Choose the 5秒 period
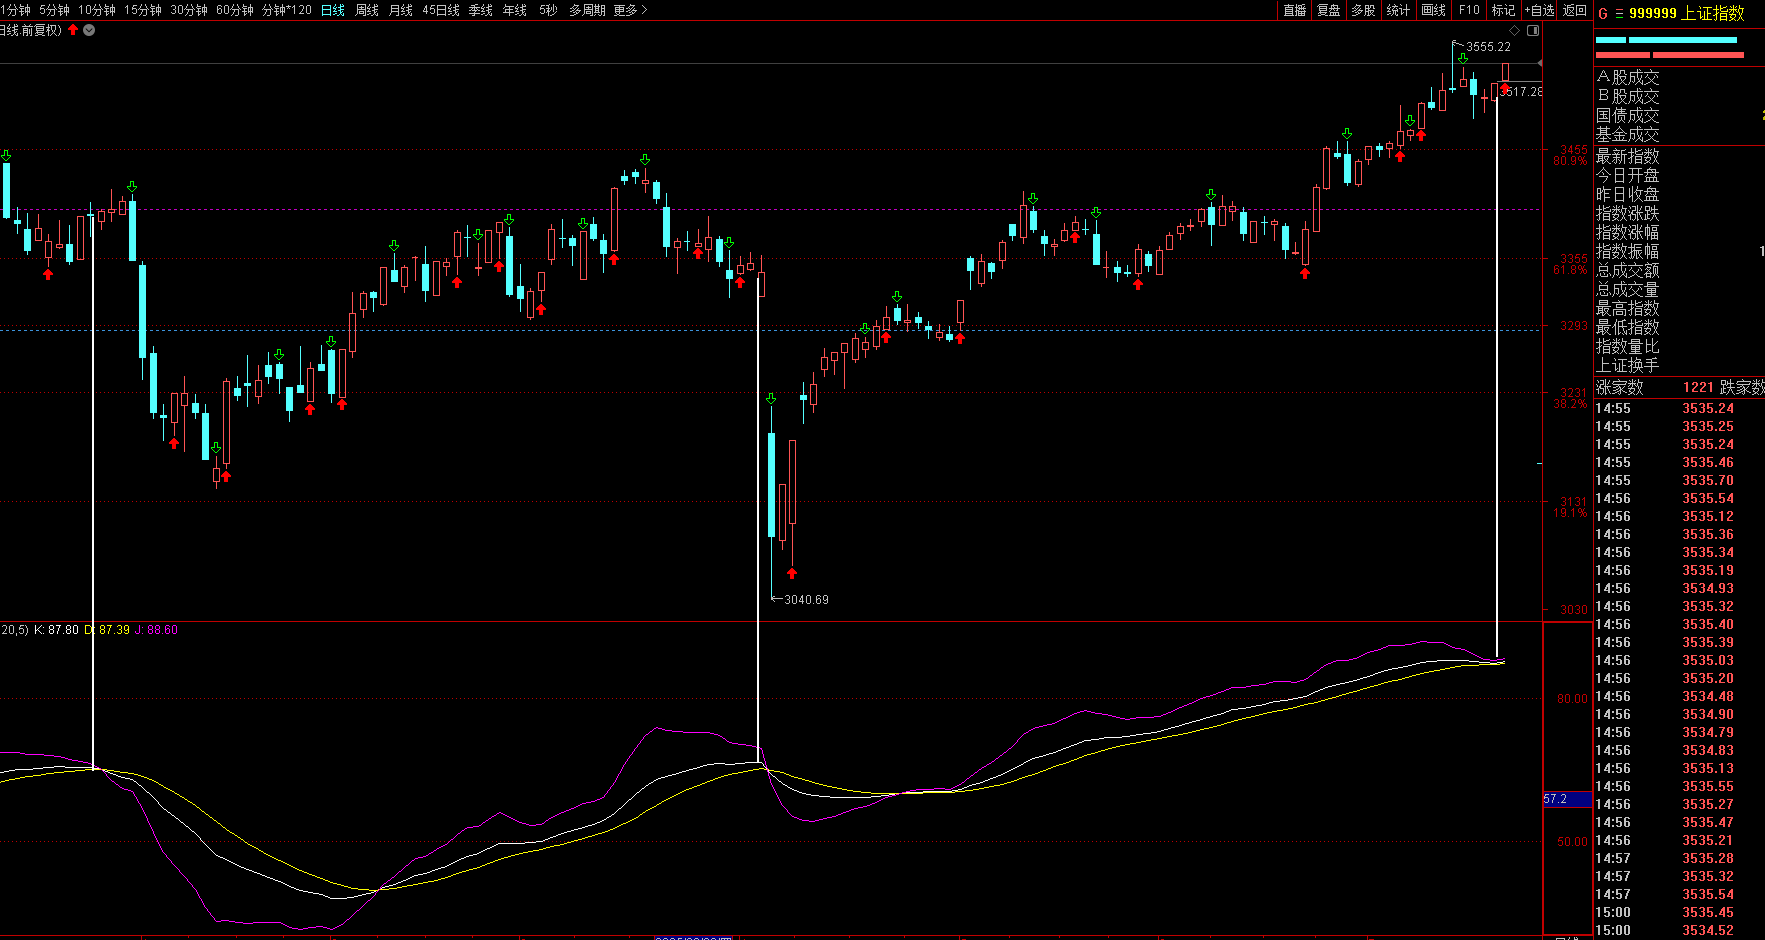 pos(548,10)
